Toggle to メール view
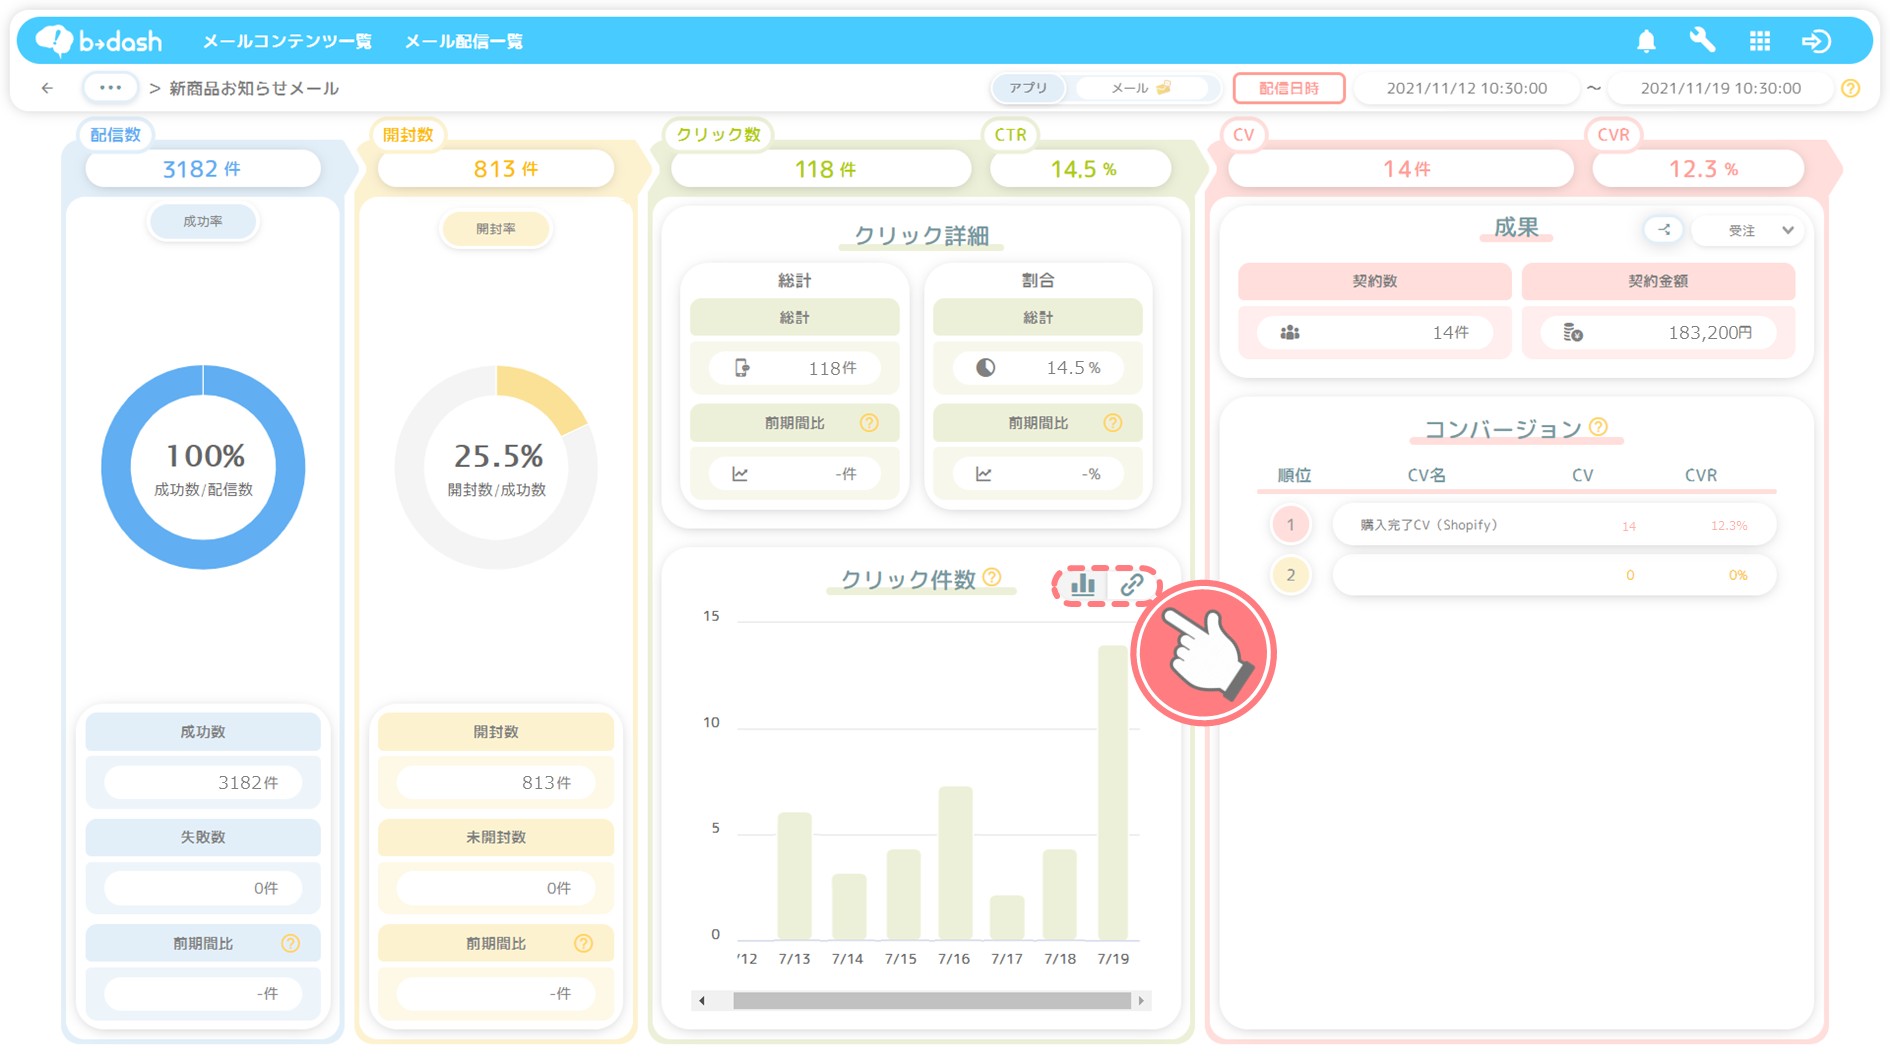This screenshot has height=1063, width=1890. (1140, 88)
